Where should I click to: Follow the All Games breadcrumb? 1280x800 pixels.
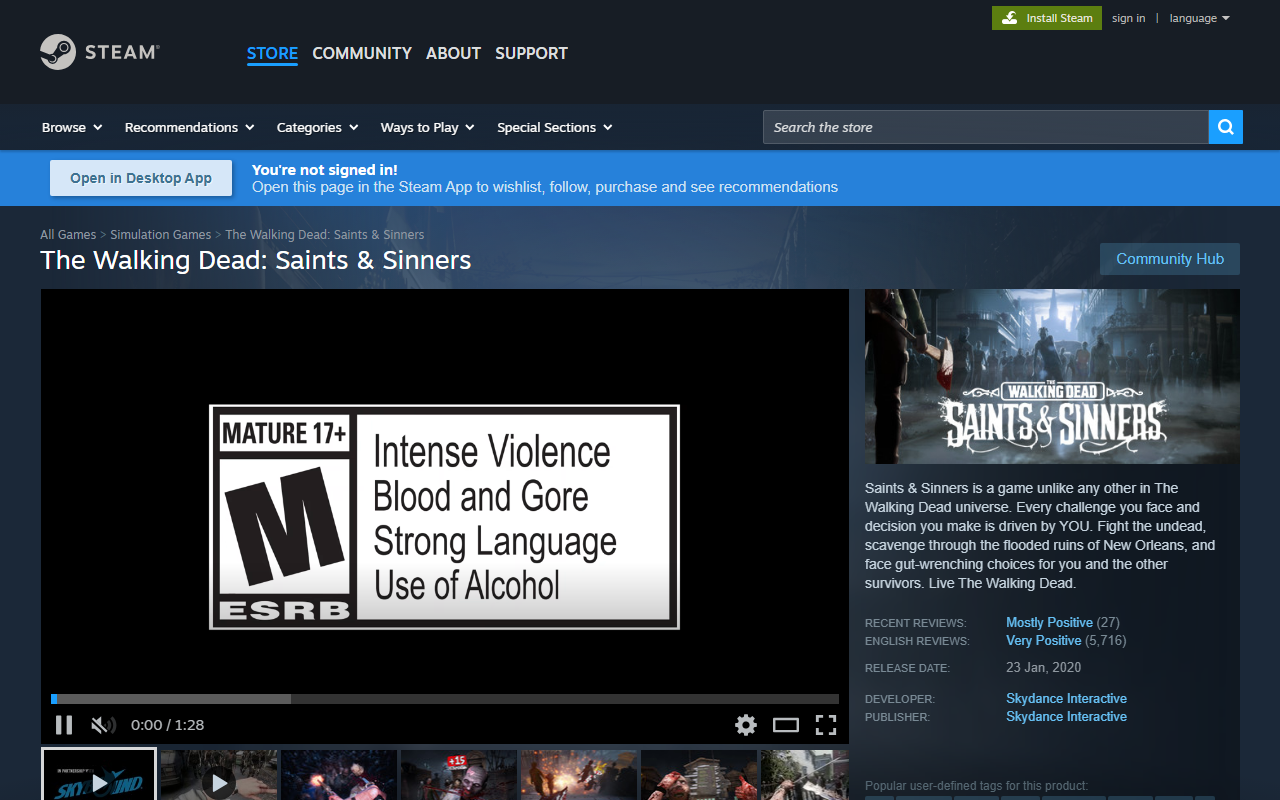[68, 235]
